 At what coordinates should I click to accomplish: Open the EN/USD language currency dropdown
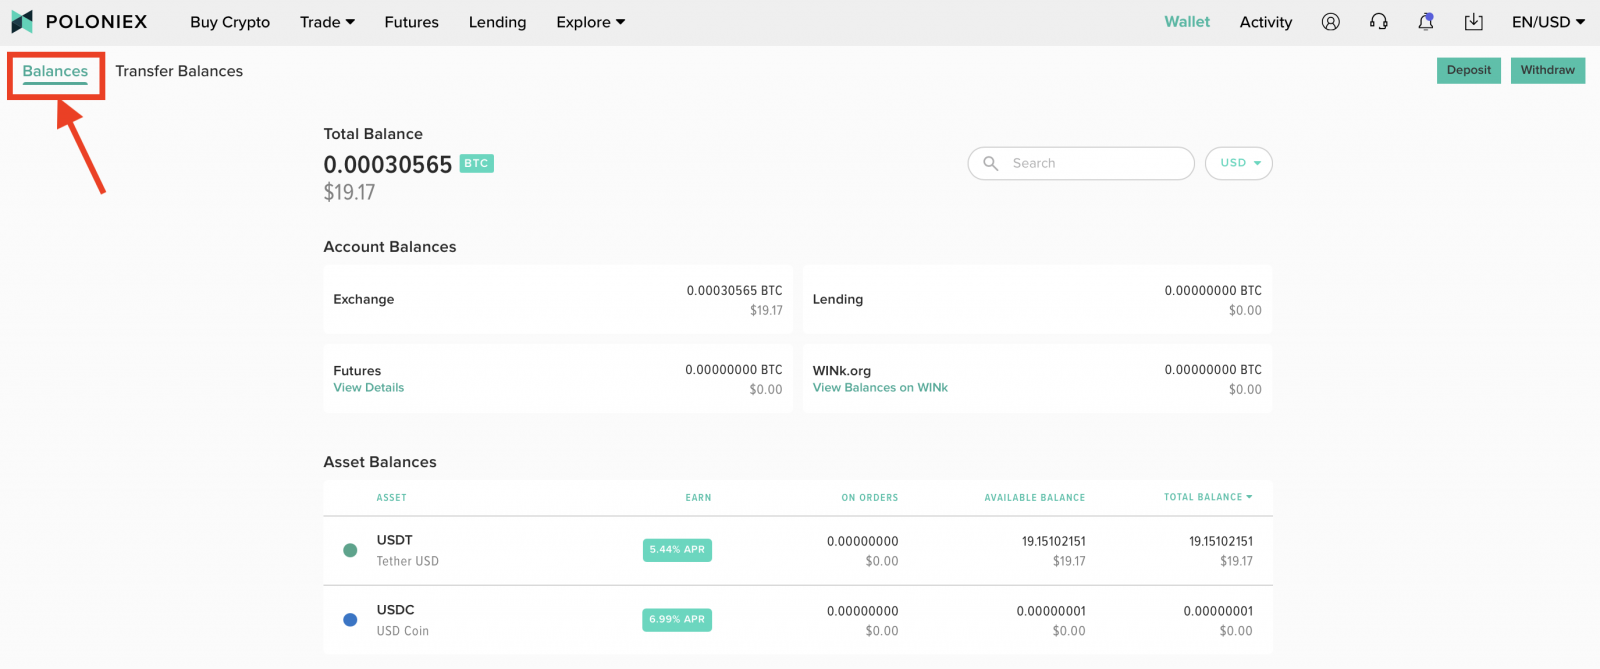[1548, 22]
